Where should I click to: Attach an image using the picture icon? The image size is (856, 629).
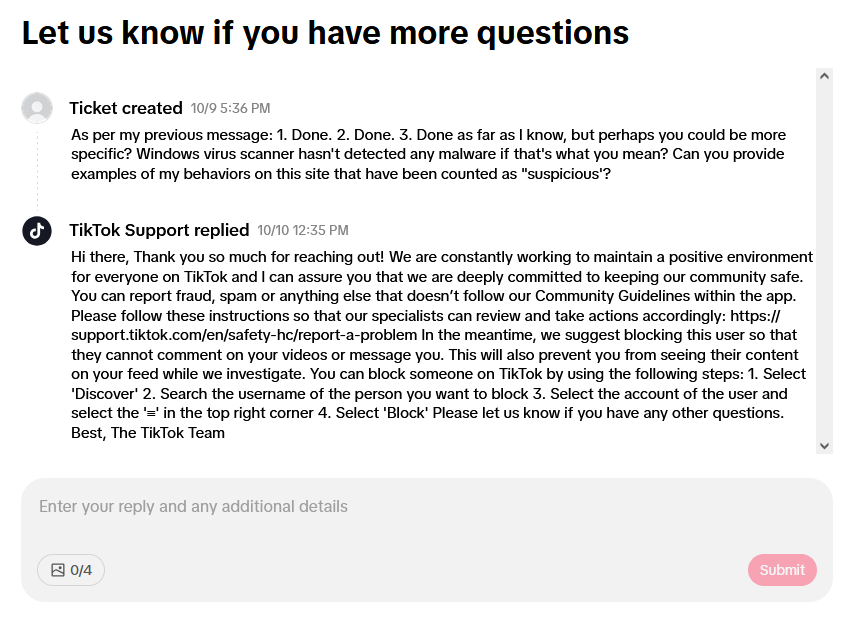point(58,570)
